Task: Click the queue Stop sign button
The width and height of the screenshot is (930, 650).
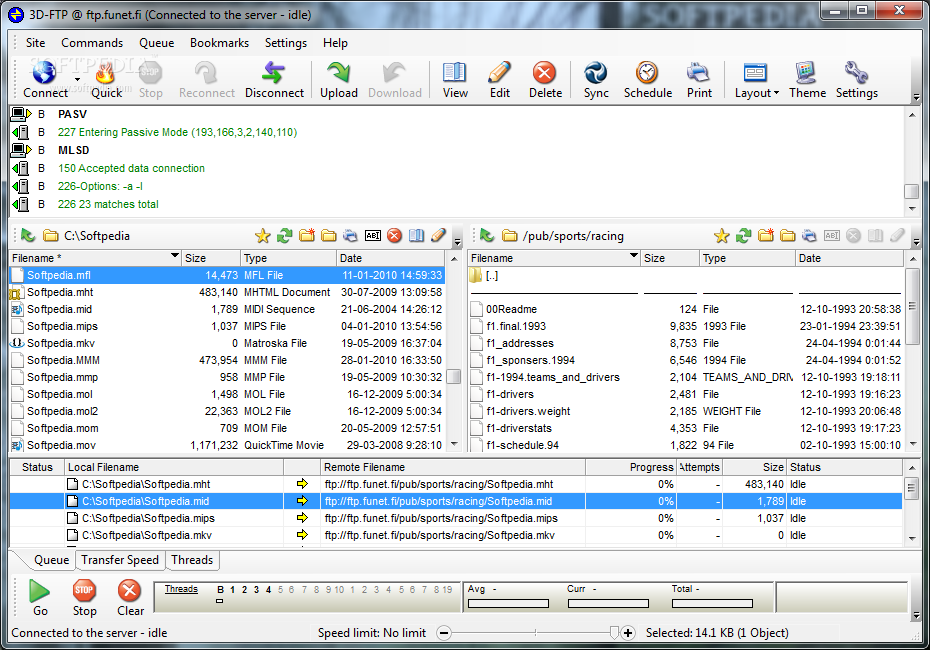Action: (x=84, y=591)
